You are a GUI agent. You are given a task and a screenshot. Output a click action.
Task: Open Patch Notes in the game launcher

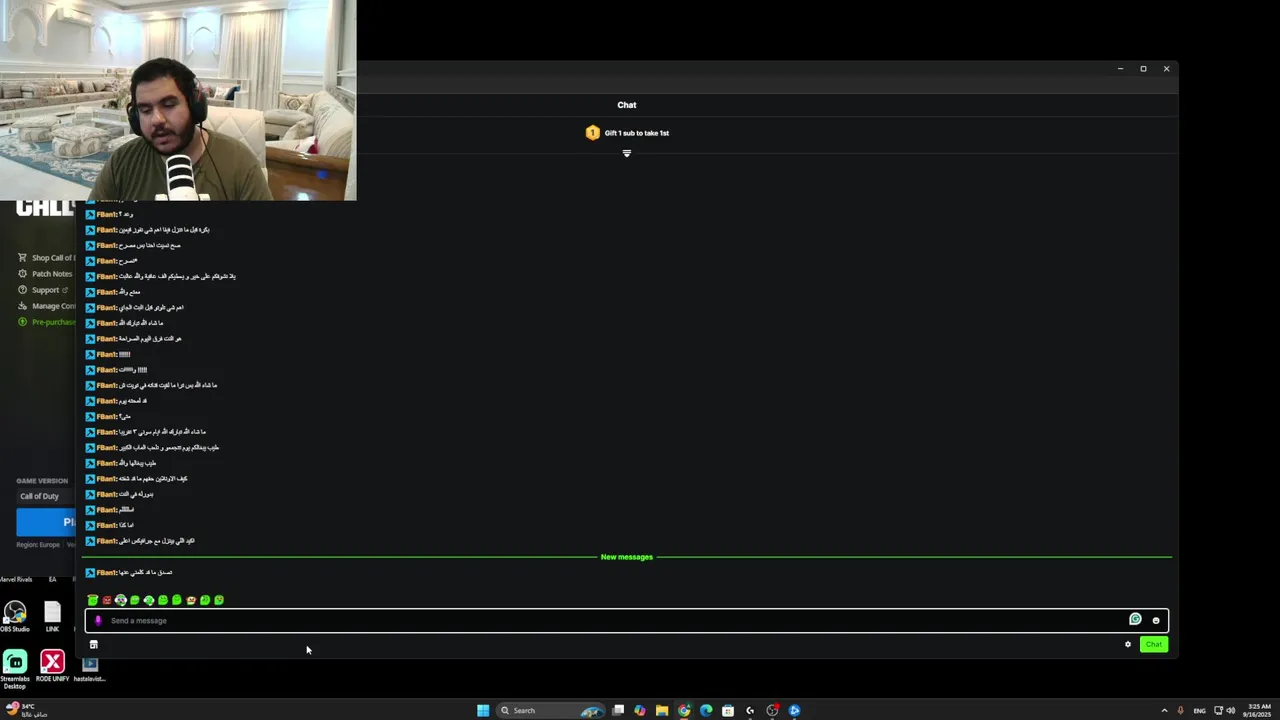coord(45,274)
